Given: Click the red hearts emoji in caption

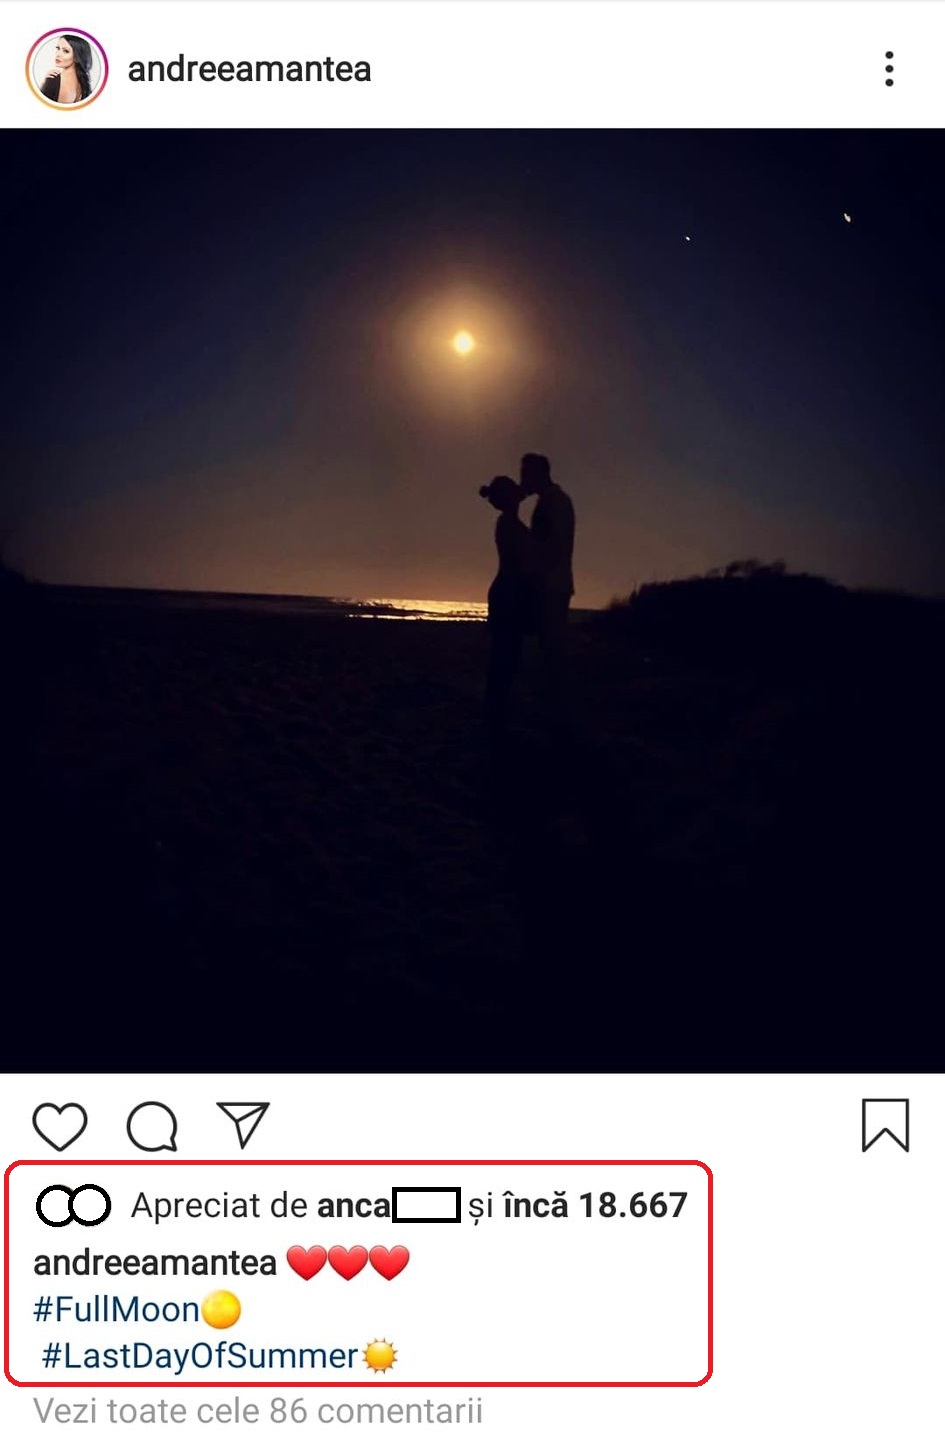Looking at the screenshot, I should [348, 1262].
